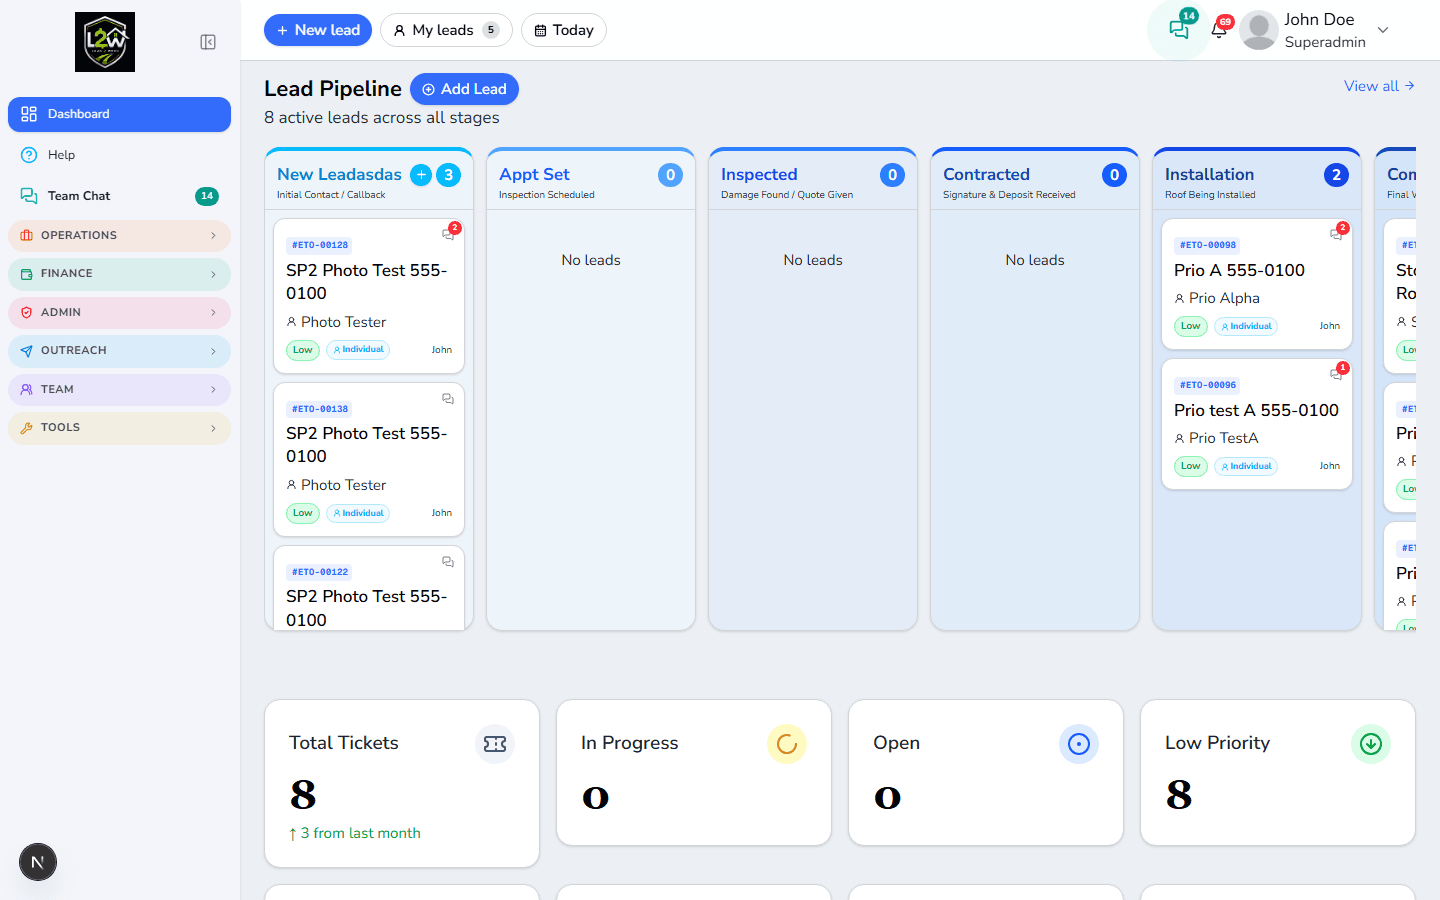1440x900 pixels.
Task: Click the Contracted column heading
Action: click(986, 174)
